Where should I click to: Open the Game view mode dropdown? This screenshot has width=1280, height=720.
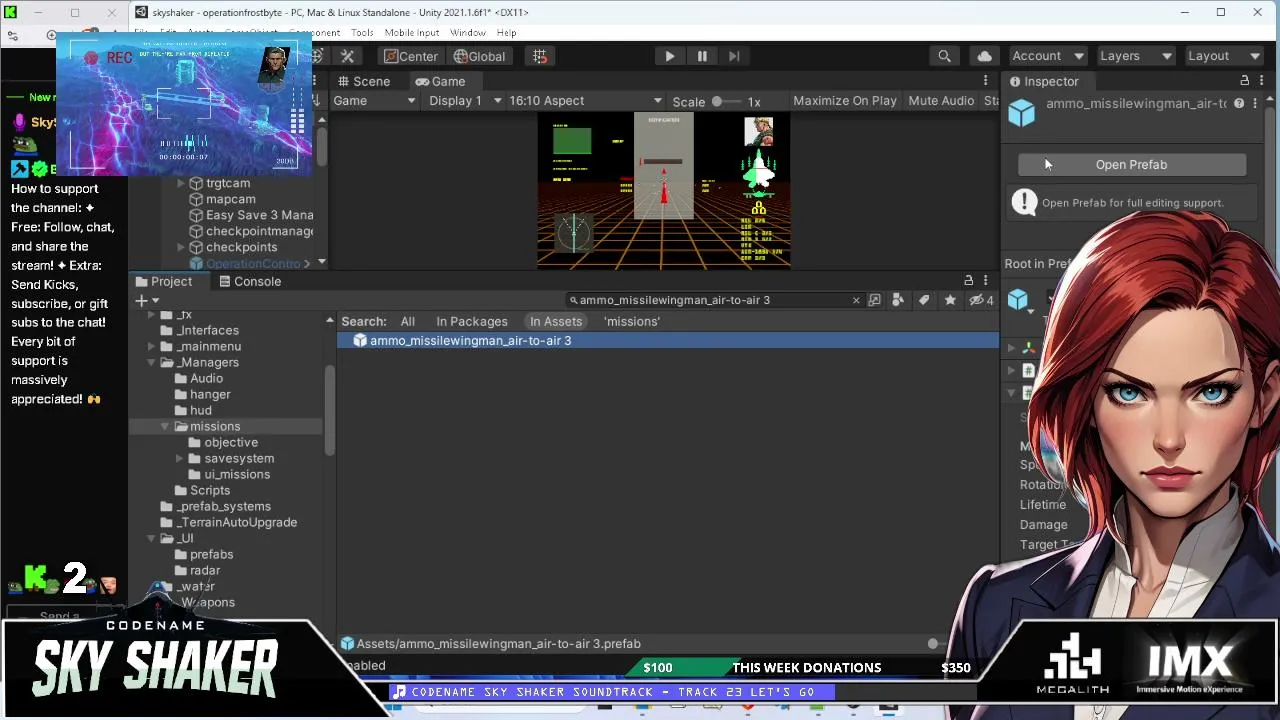(x=374, y=101)
